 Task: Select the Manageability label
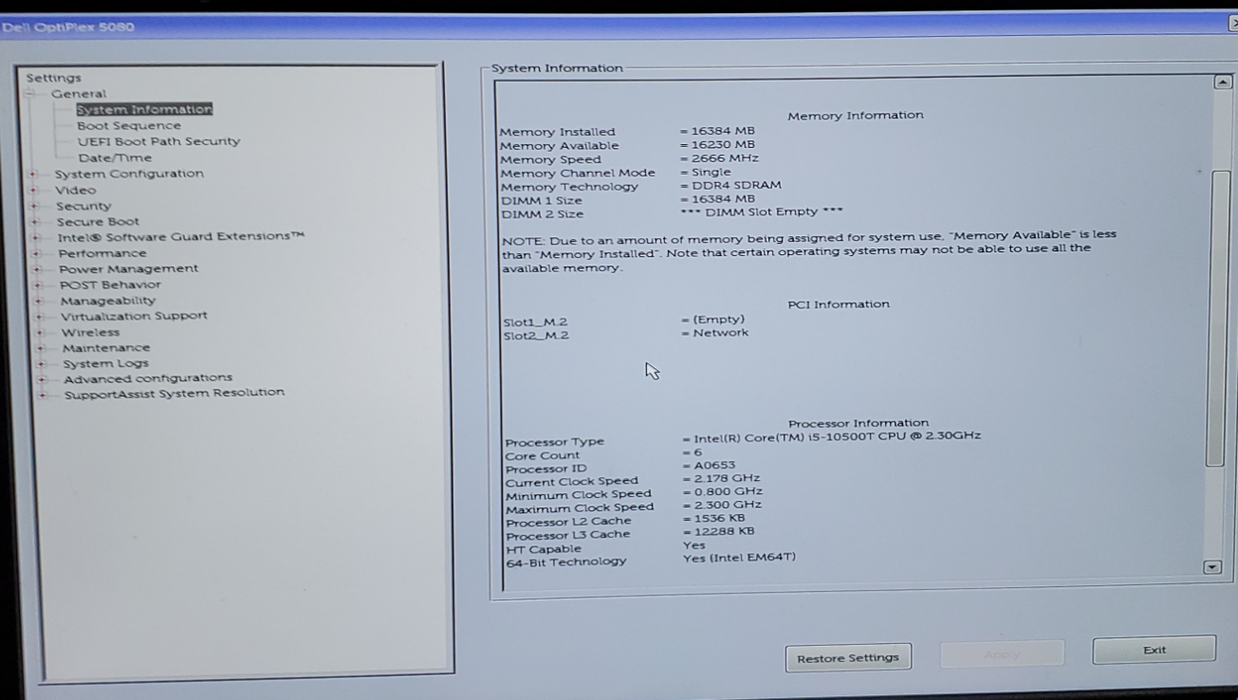click(108, 301)
